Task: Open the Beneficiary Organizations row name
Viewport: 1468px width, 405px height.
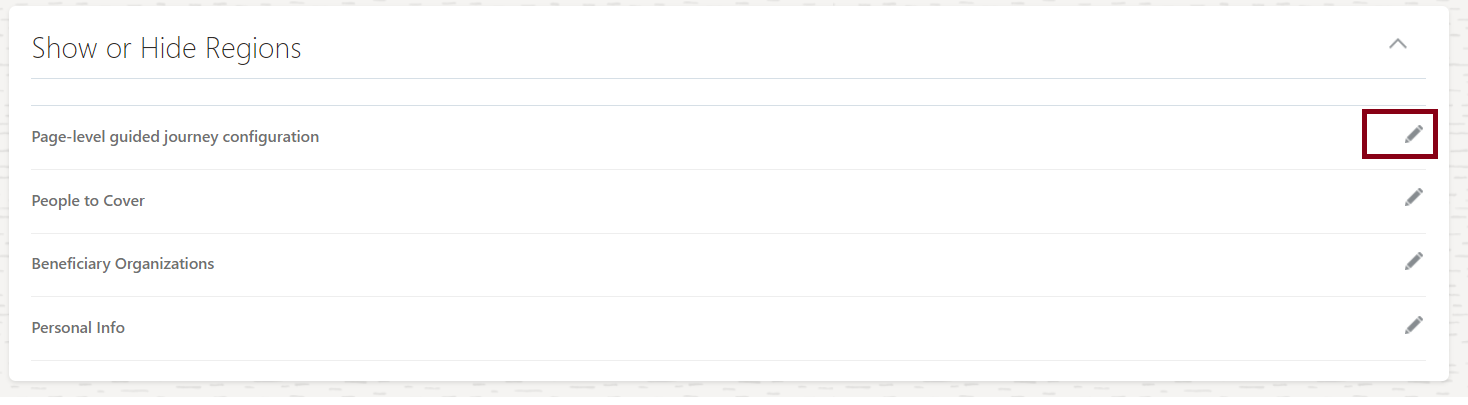Action: click(123, 264)
